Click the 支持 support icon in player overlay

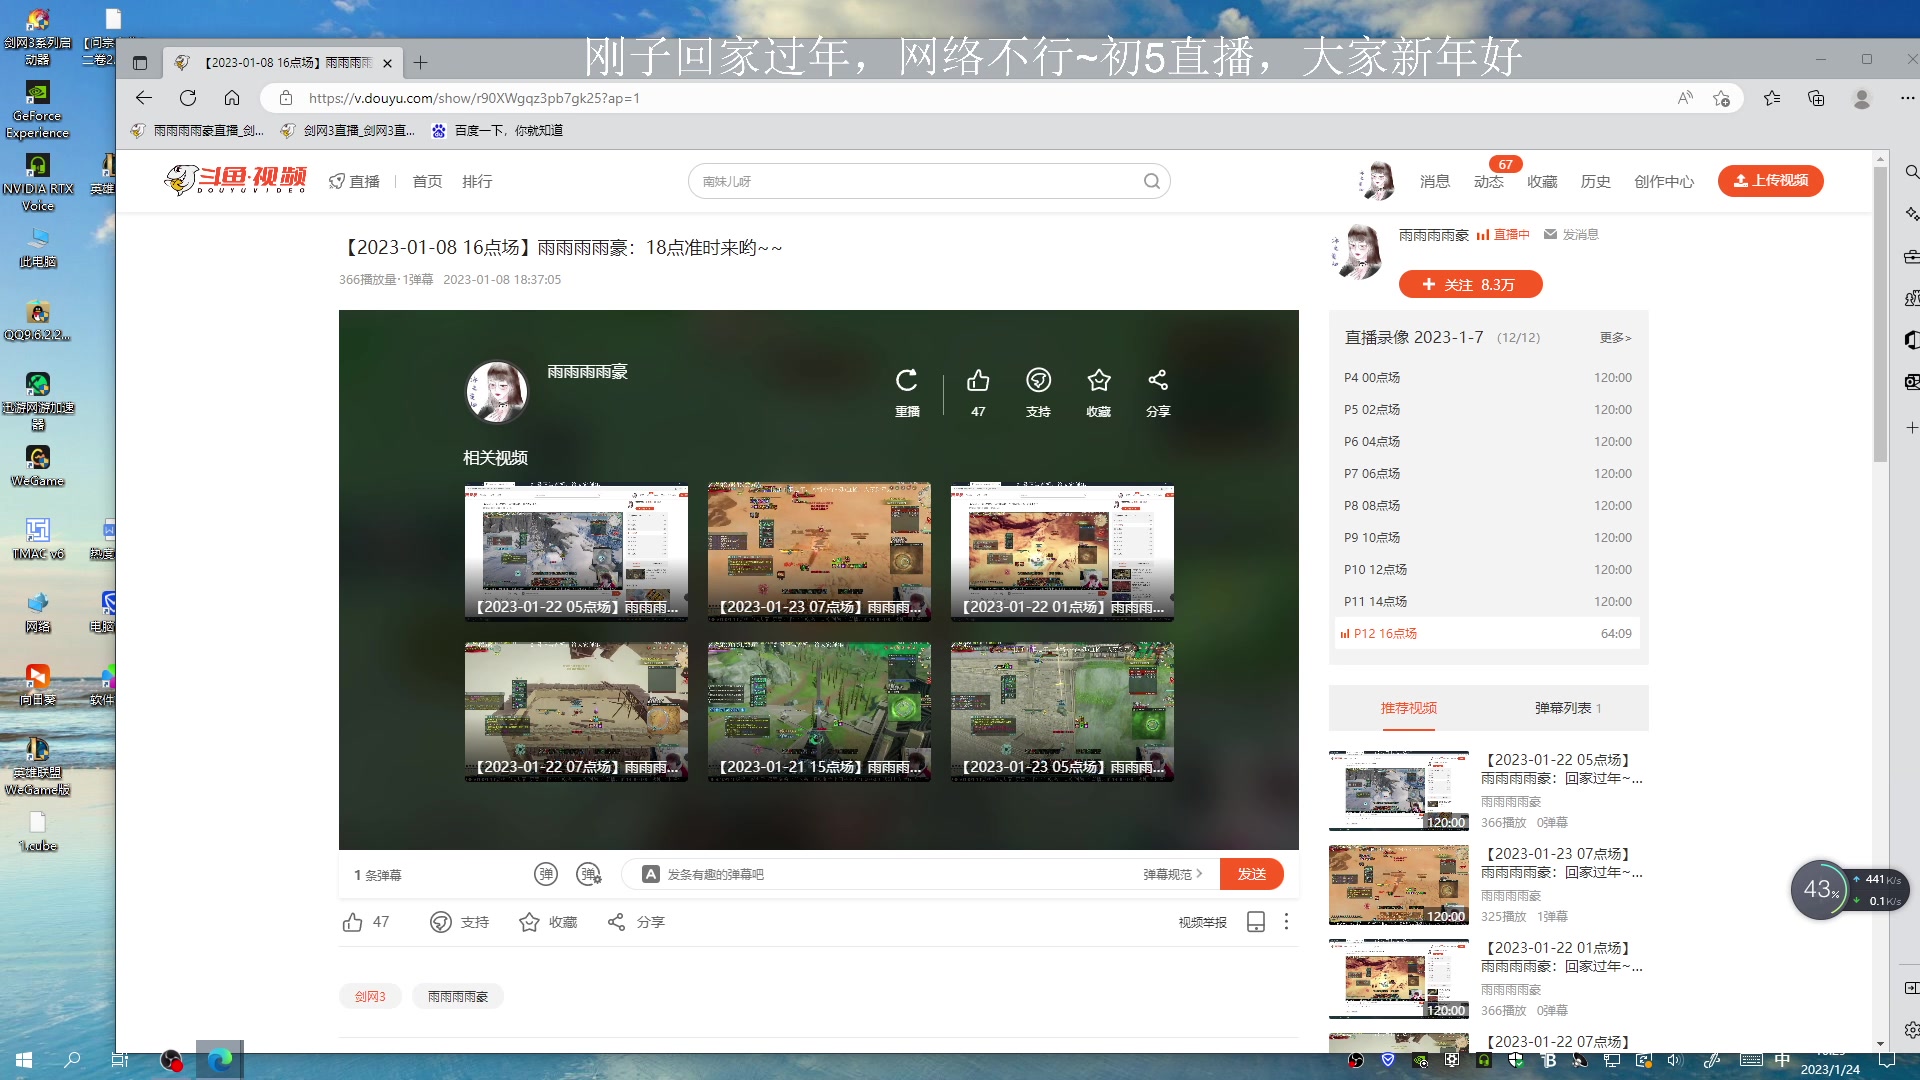point(1038,381)
